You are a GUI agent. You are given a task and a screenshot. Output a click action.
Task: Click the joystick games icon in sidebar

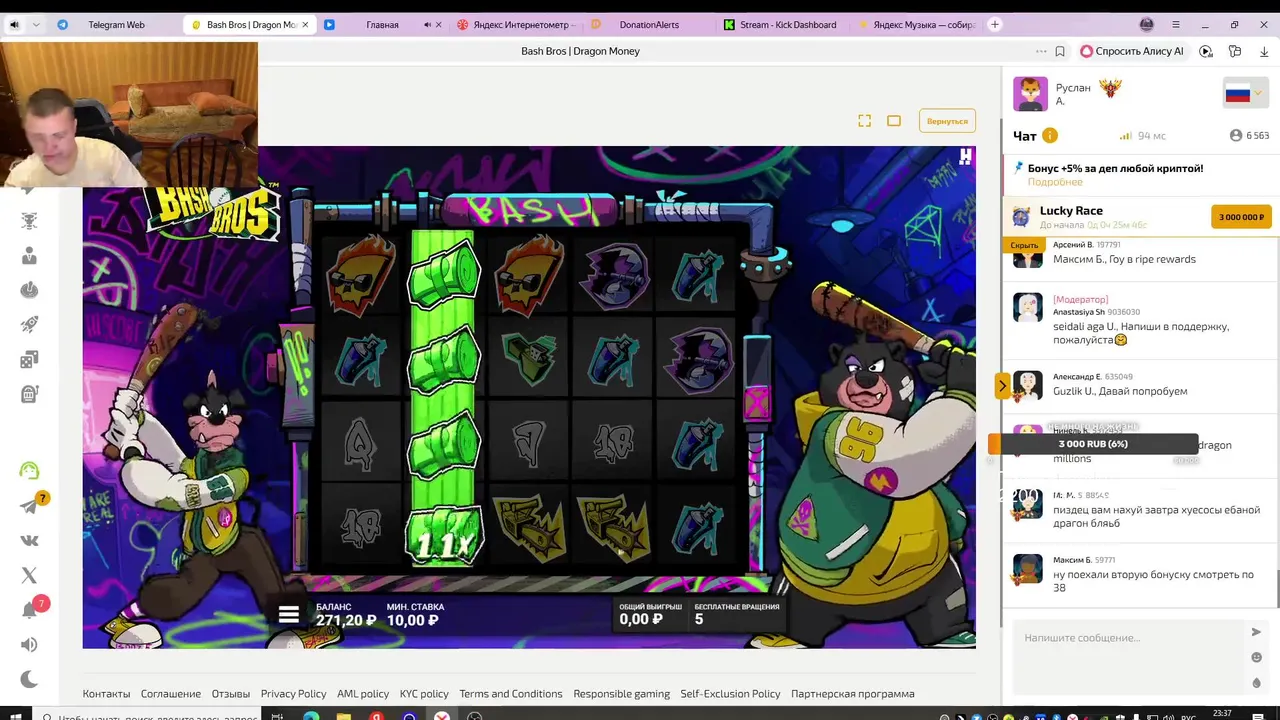tap(29, 290)
